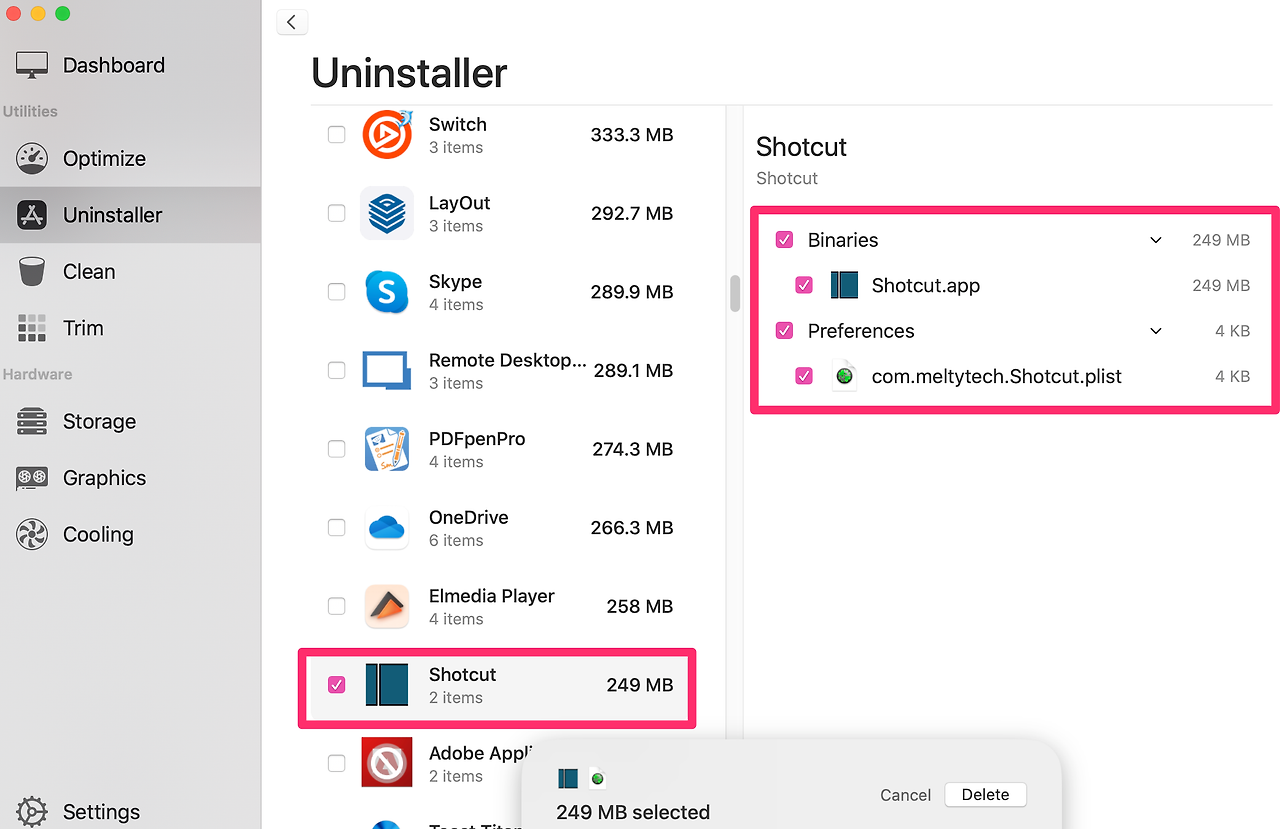Check the Adobe Application checkbox
The width and height of the screenshot is (1280, 829).
click(x=337, y=763)
